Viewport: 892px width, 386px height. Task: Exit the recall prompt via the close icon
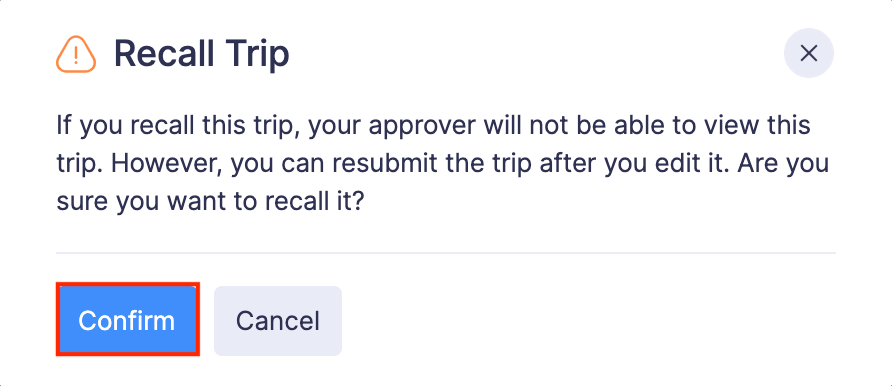tap(808, 53)
